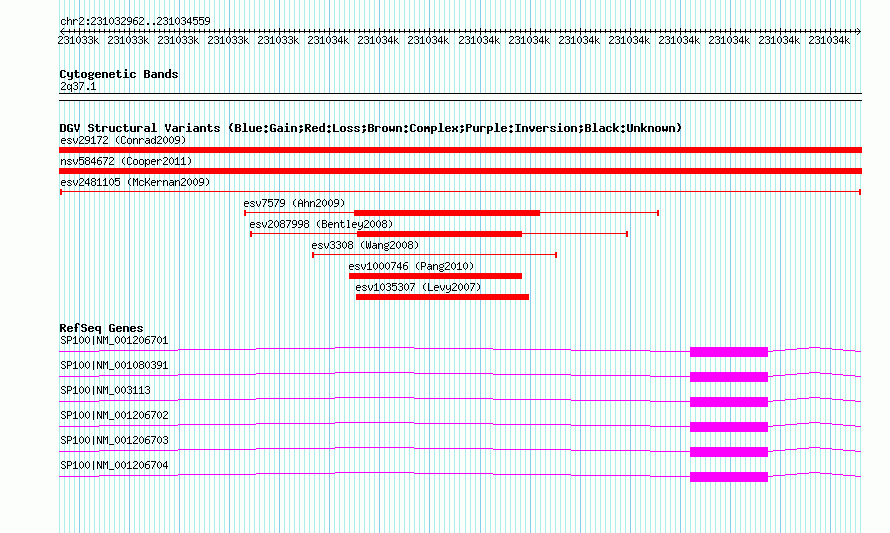Click the RefSeq Genes track title
This screenshot has width=890, height=533.
click(x=101, y=328)
